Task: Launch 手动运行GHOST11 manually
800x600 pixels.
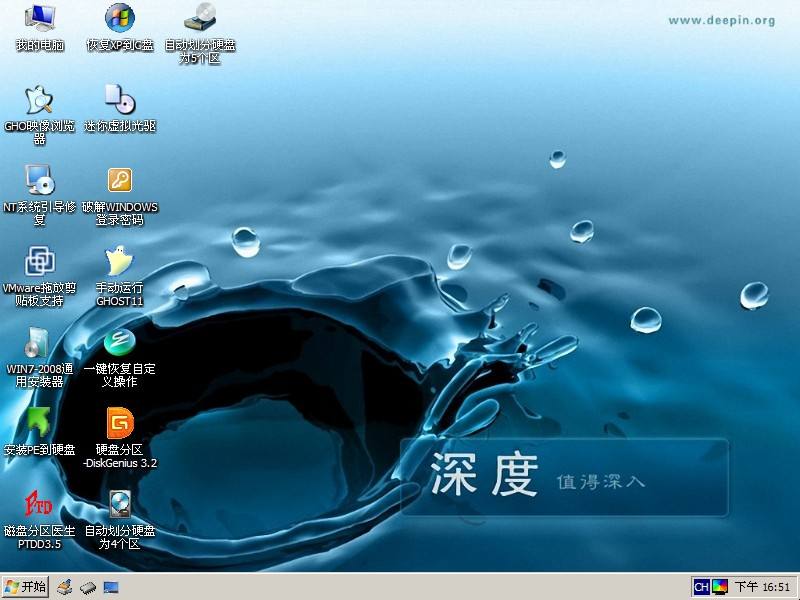Action: [118, 266]
